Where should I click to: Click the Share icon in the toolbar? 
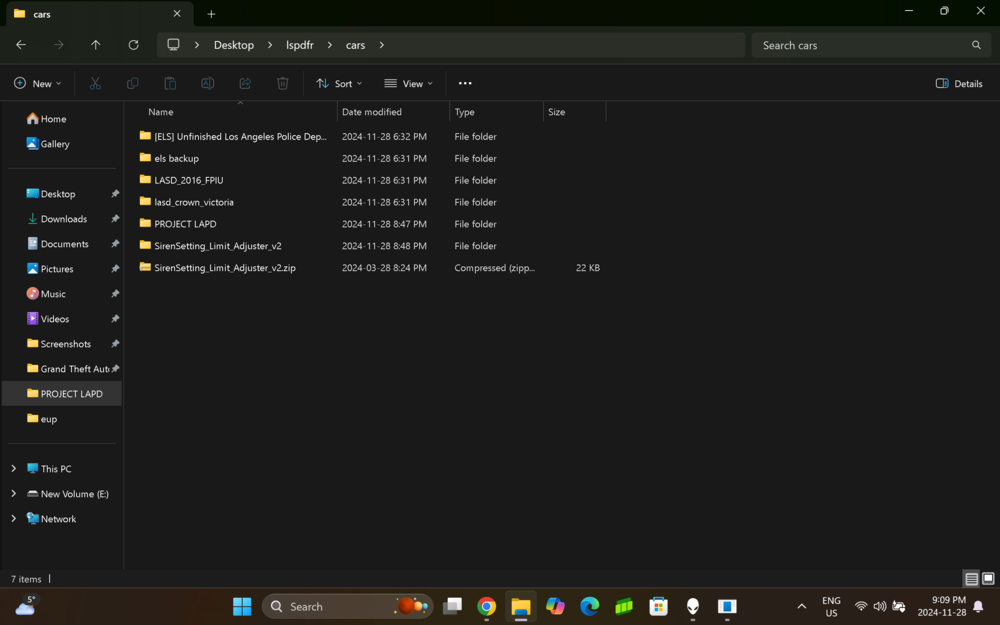click(x=245, y=83)
